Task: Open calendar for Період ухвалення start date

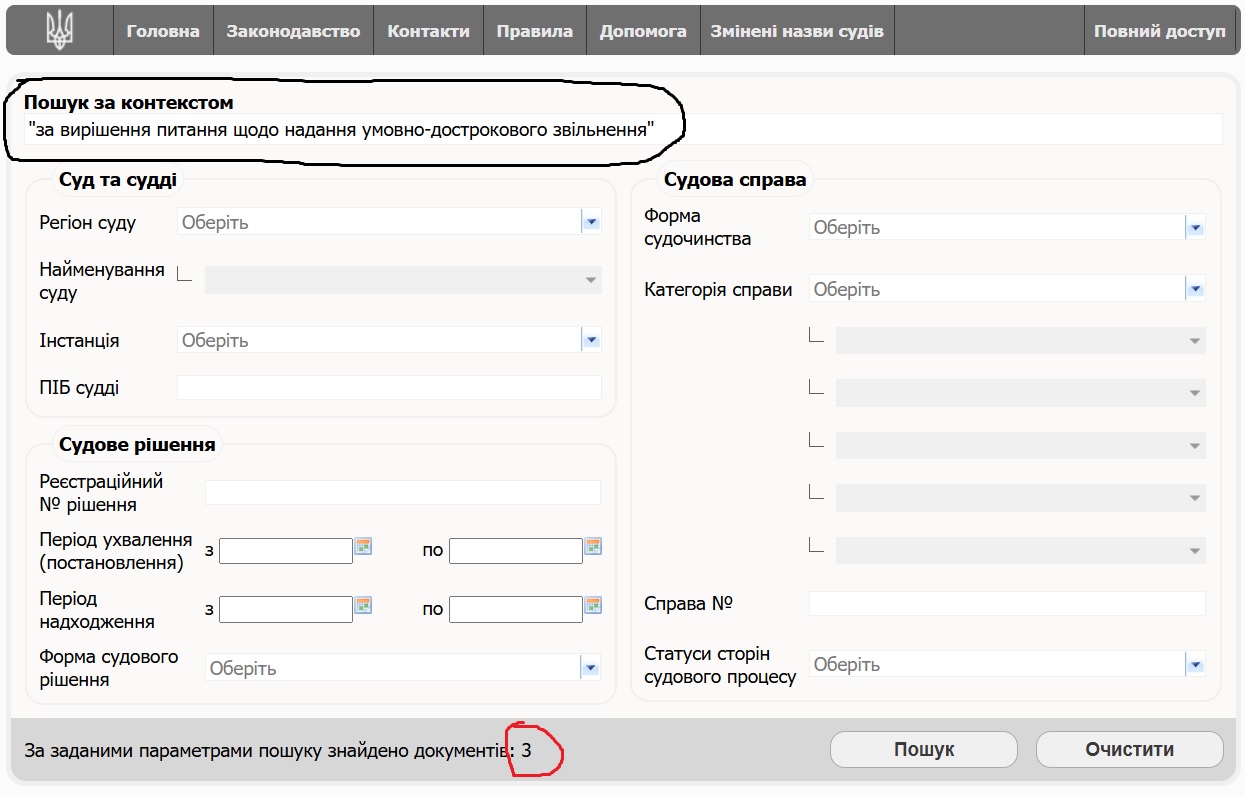Action: click(363, 546)
